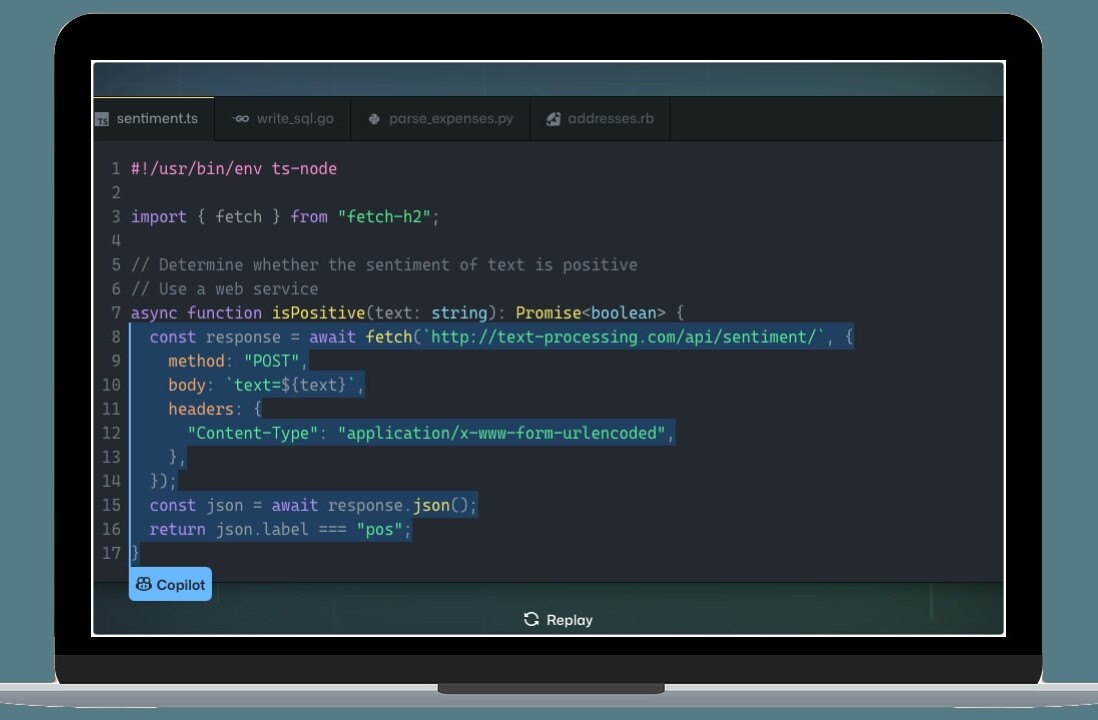Click the "application/x-www-form-urlencoded" string
The image size is (1098, 720).
coord(504,433)
